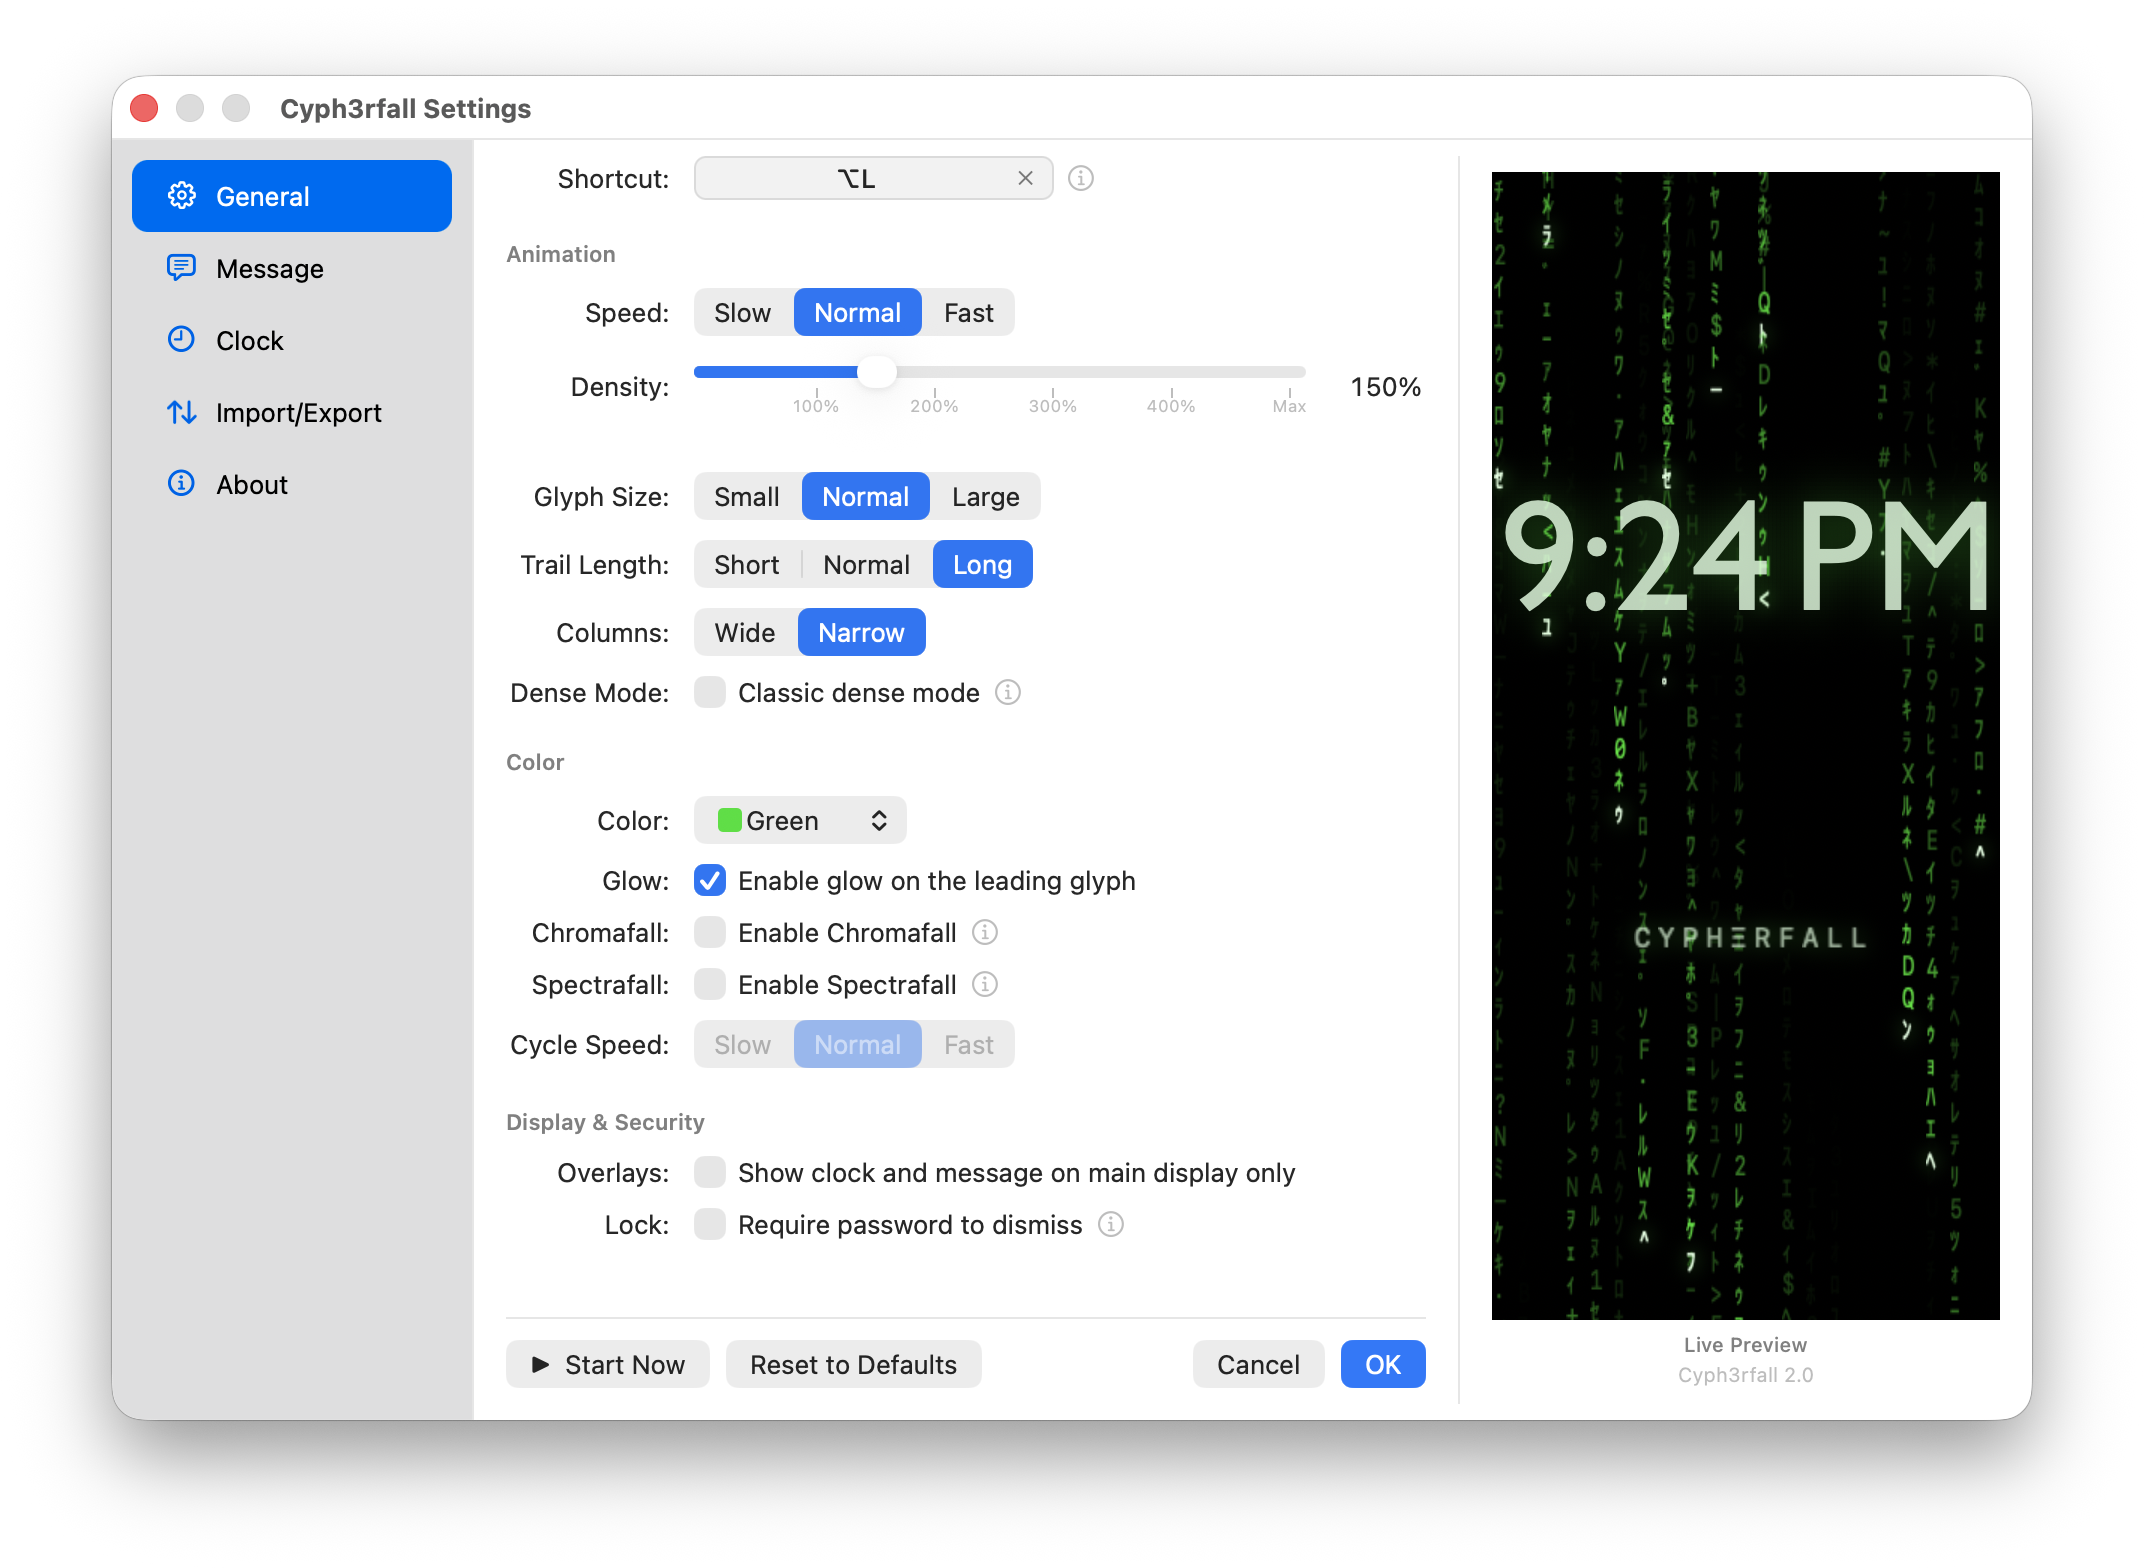Set animation Speed to Normal
The width and height of the screenshot is (2144, 1568).
point(857,312)
